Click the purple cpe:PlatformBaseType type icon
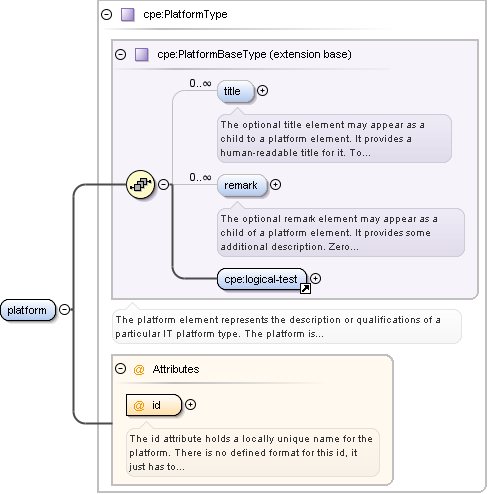488x494 pixels. pyautogui.click(x=142, y=54)
